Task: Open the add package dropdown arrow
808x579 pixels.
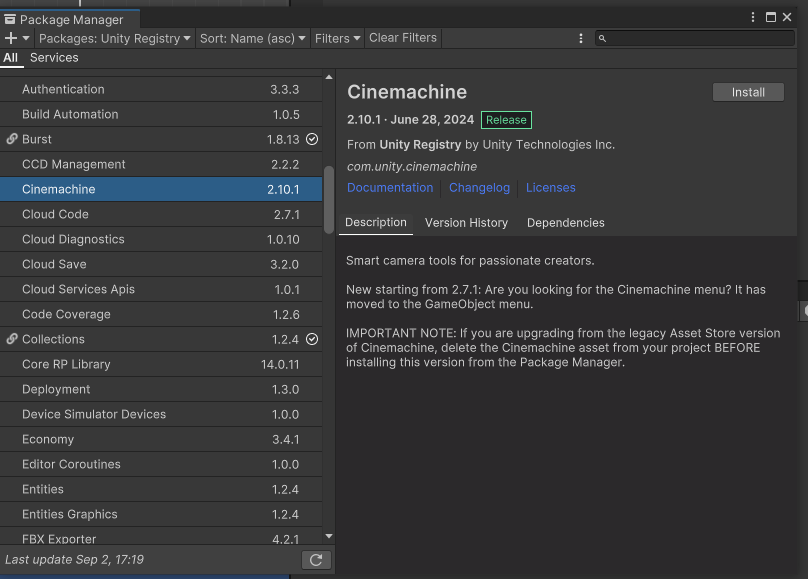Action: pos(26,38)
